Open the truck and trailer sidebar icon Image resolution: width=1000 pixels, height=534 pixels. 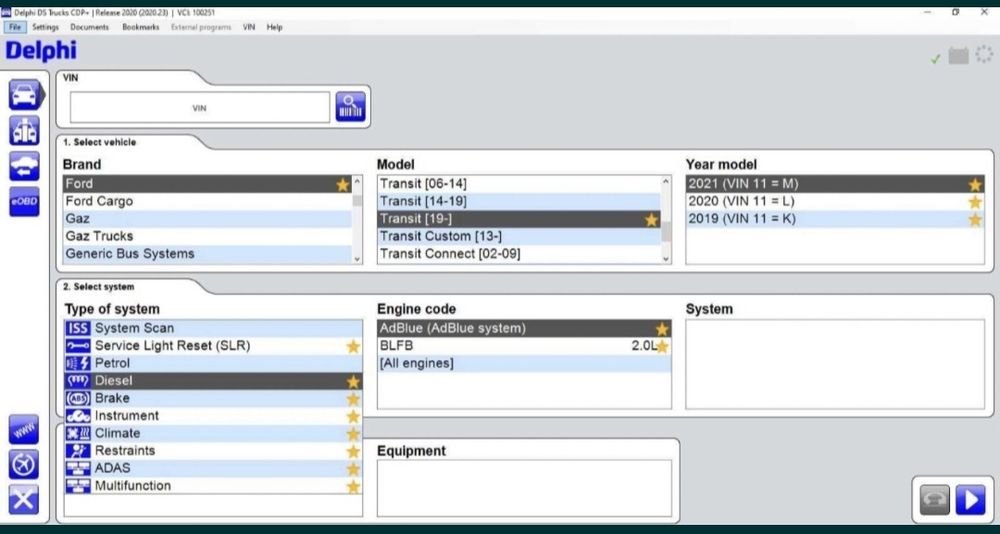[x=24, y=130]
